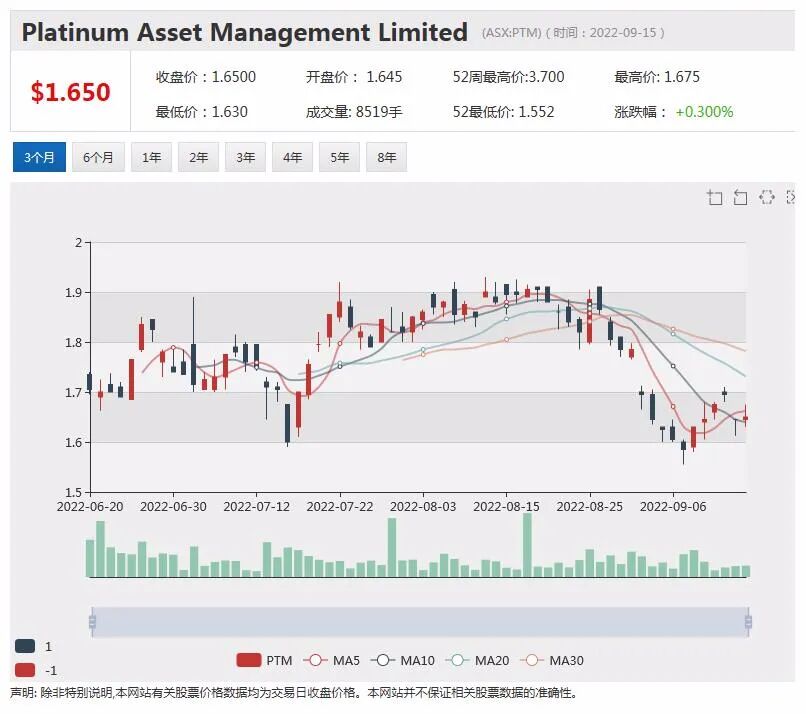Screen dimensions: 806x714
Task: Click the 1.6 y-axis label
Action: click(x=74, y=443)
